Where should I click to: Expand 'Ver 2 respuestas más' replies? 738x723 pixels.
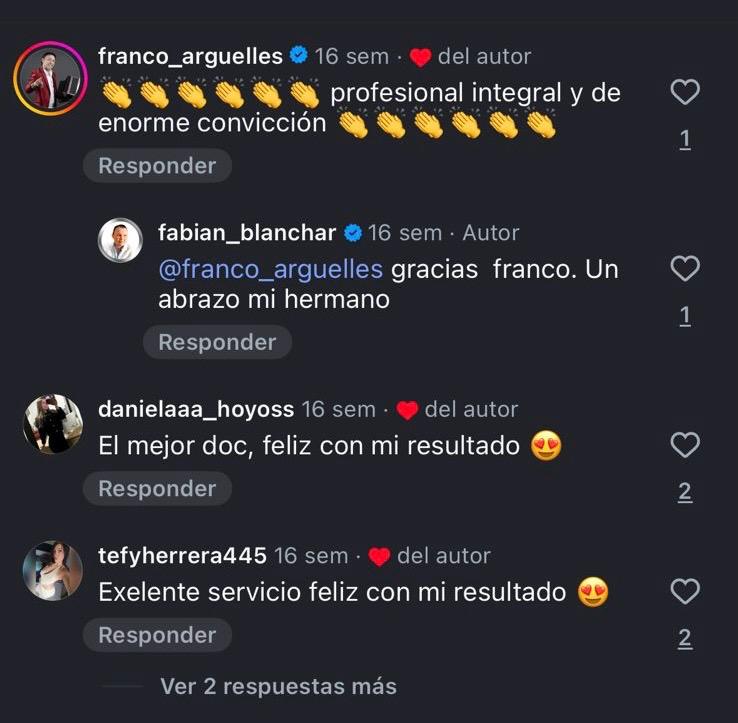(278, 686)
